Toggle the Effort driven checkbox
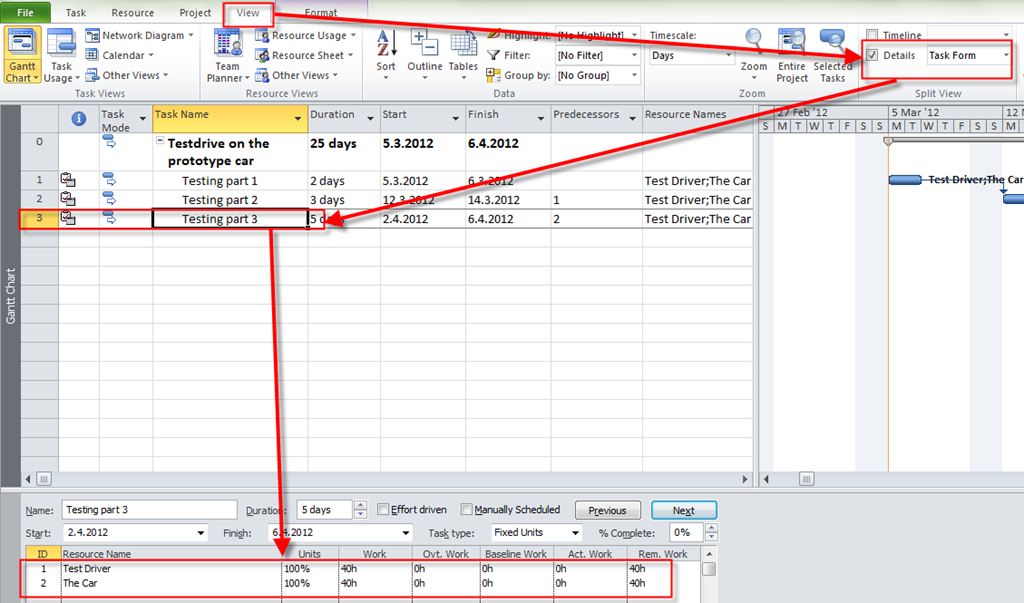Screen dimensions: 1024x603 click(x=383, y=510)
